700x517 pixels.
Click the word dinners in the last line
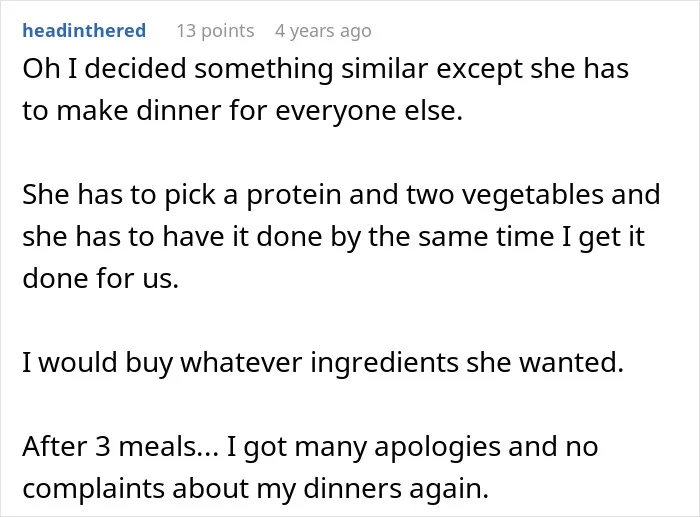pos(352,488)
